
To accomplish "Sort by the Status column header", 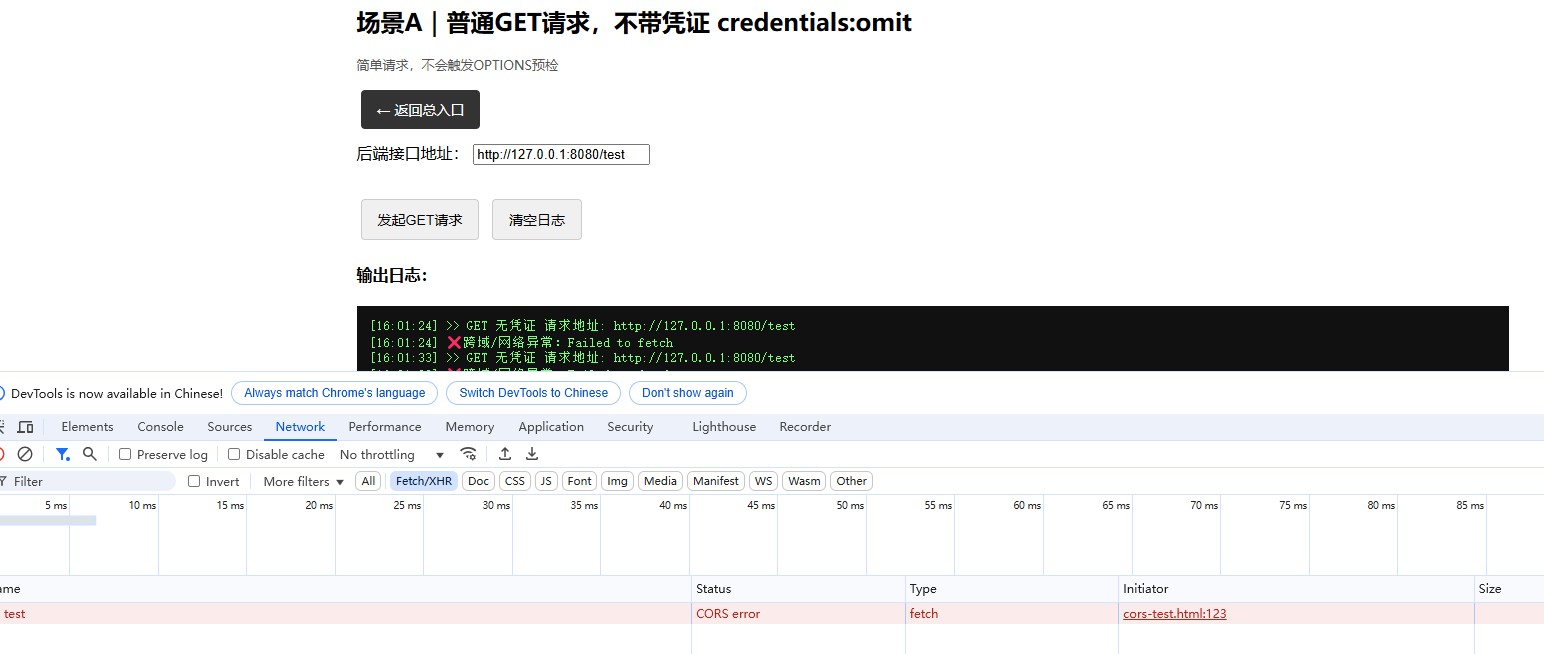I will point(798,589).
